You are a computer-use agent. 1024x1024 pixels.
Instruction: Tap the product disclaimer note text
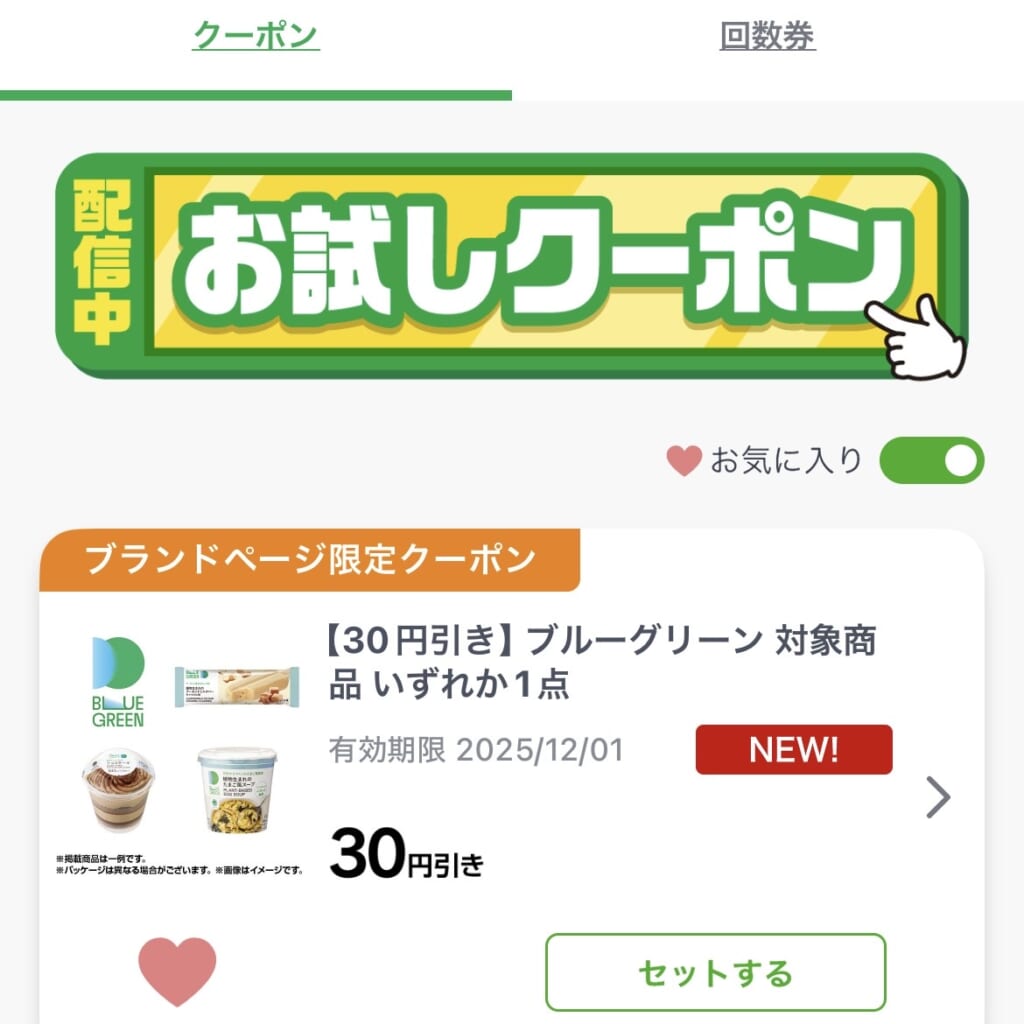[x=180, y=864]
